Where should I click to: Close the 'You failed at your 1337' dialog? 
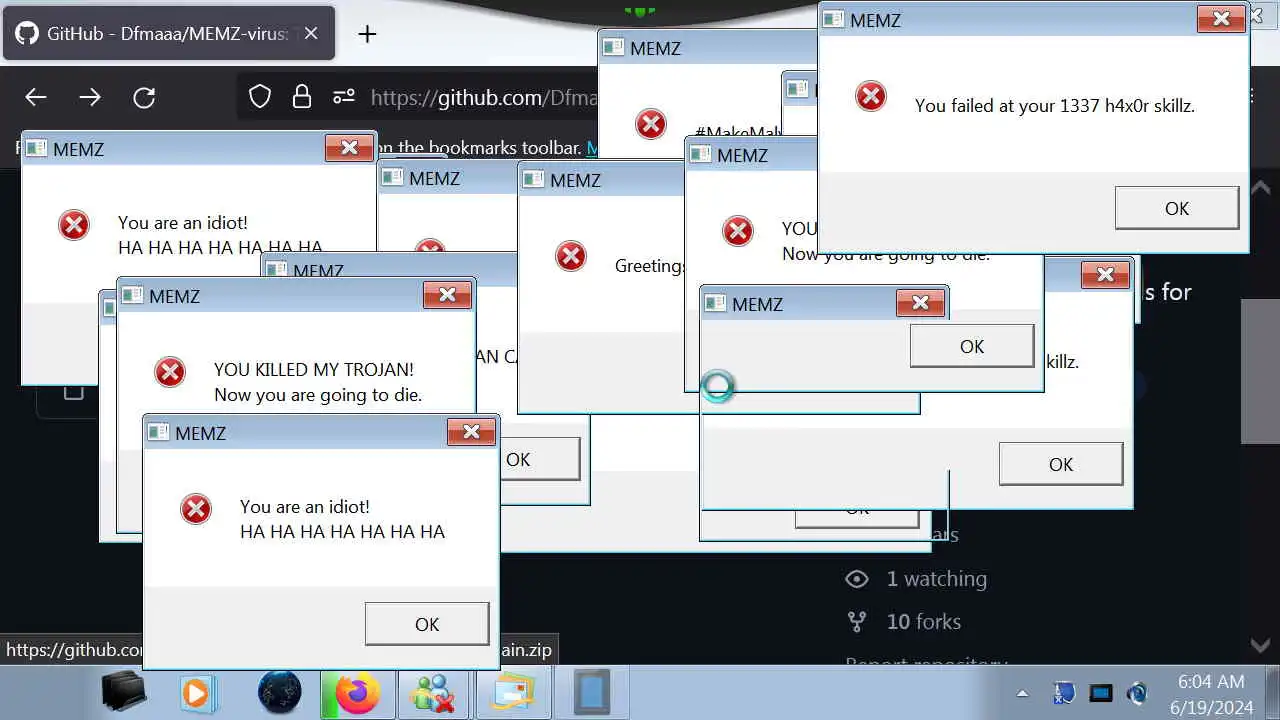pos(1221,18)
